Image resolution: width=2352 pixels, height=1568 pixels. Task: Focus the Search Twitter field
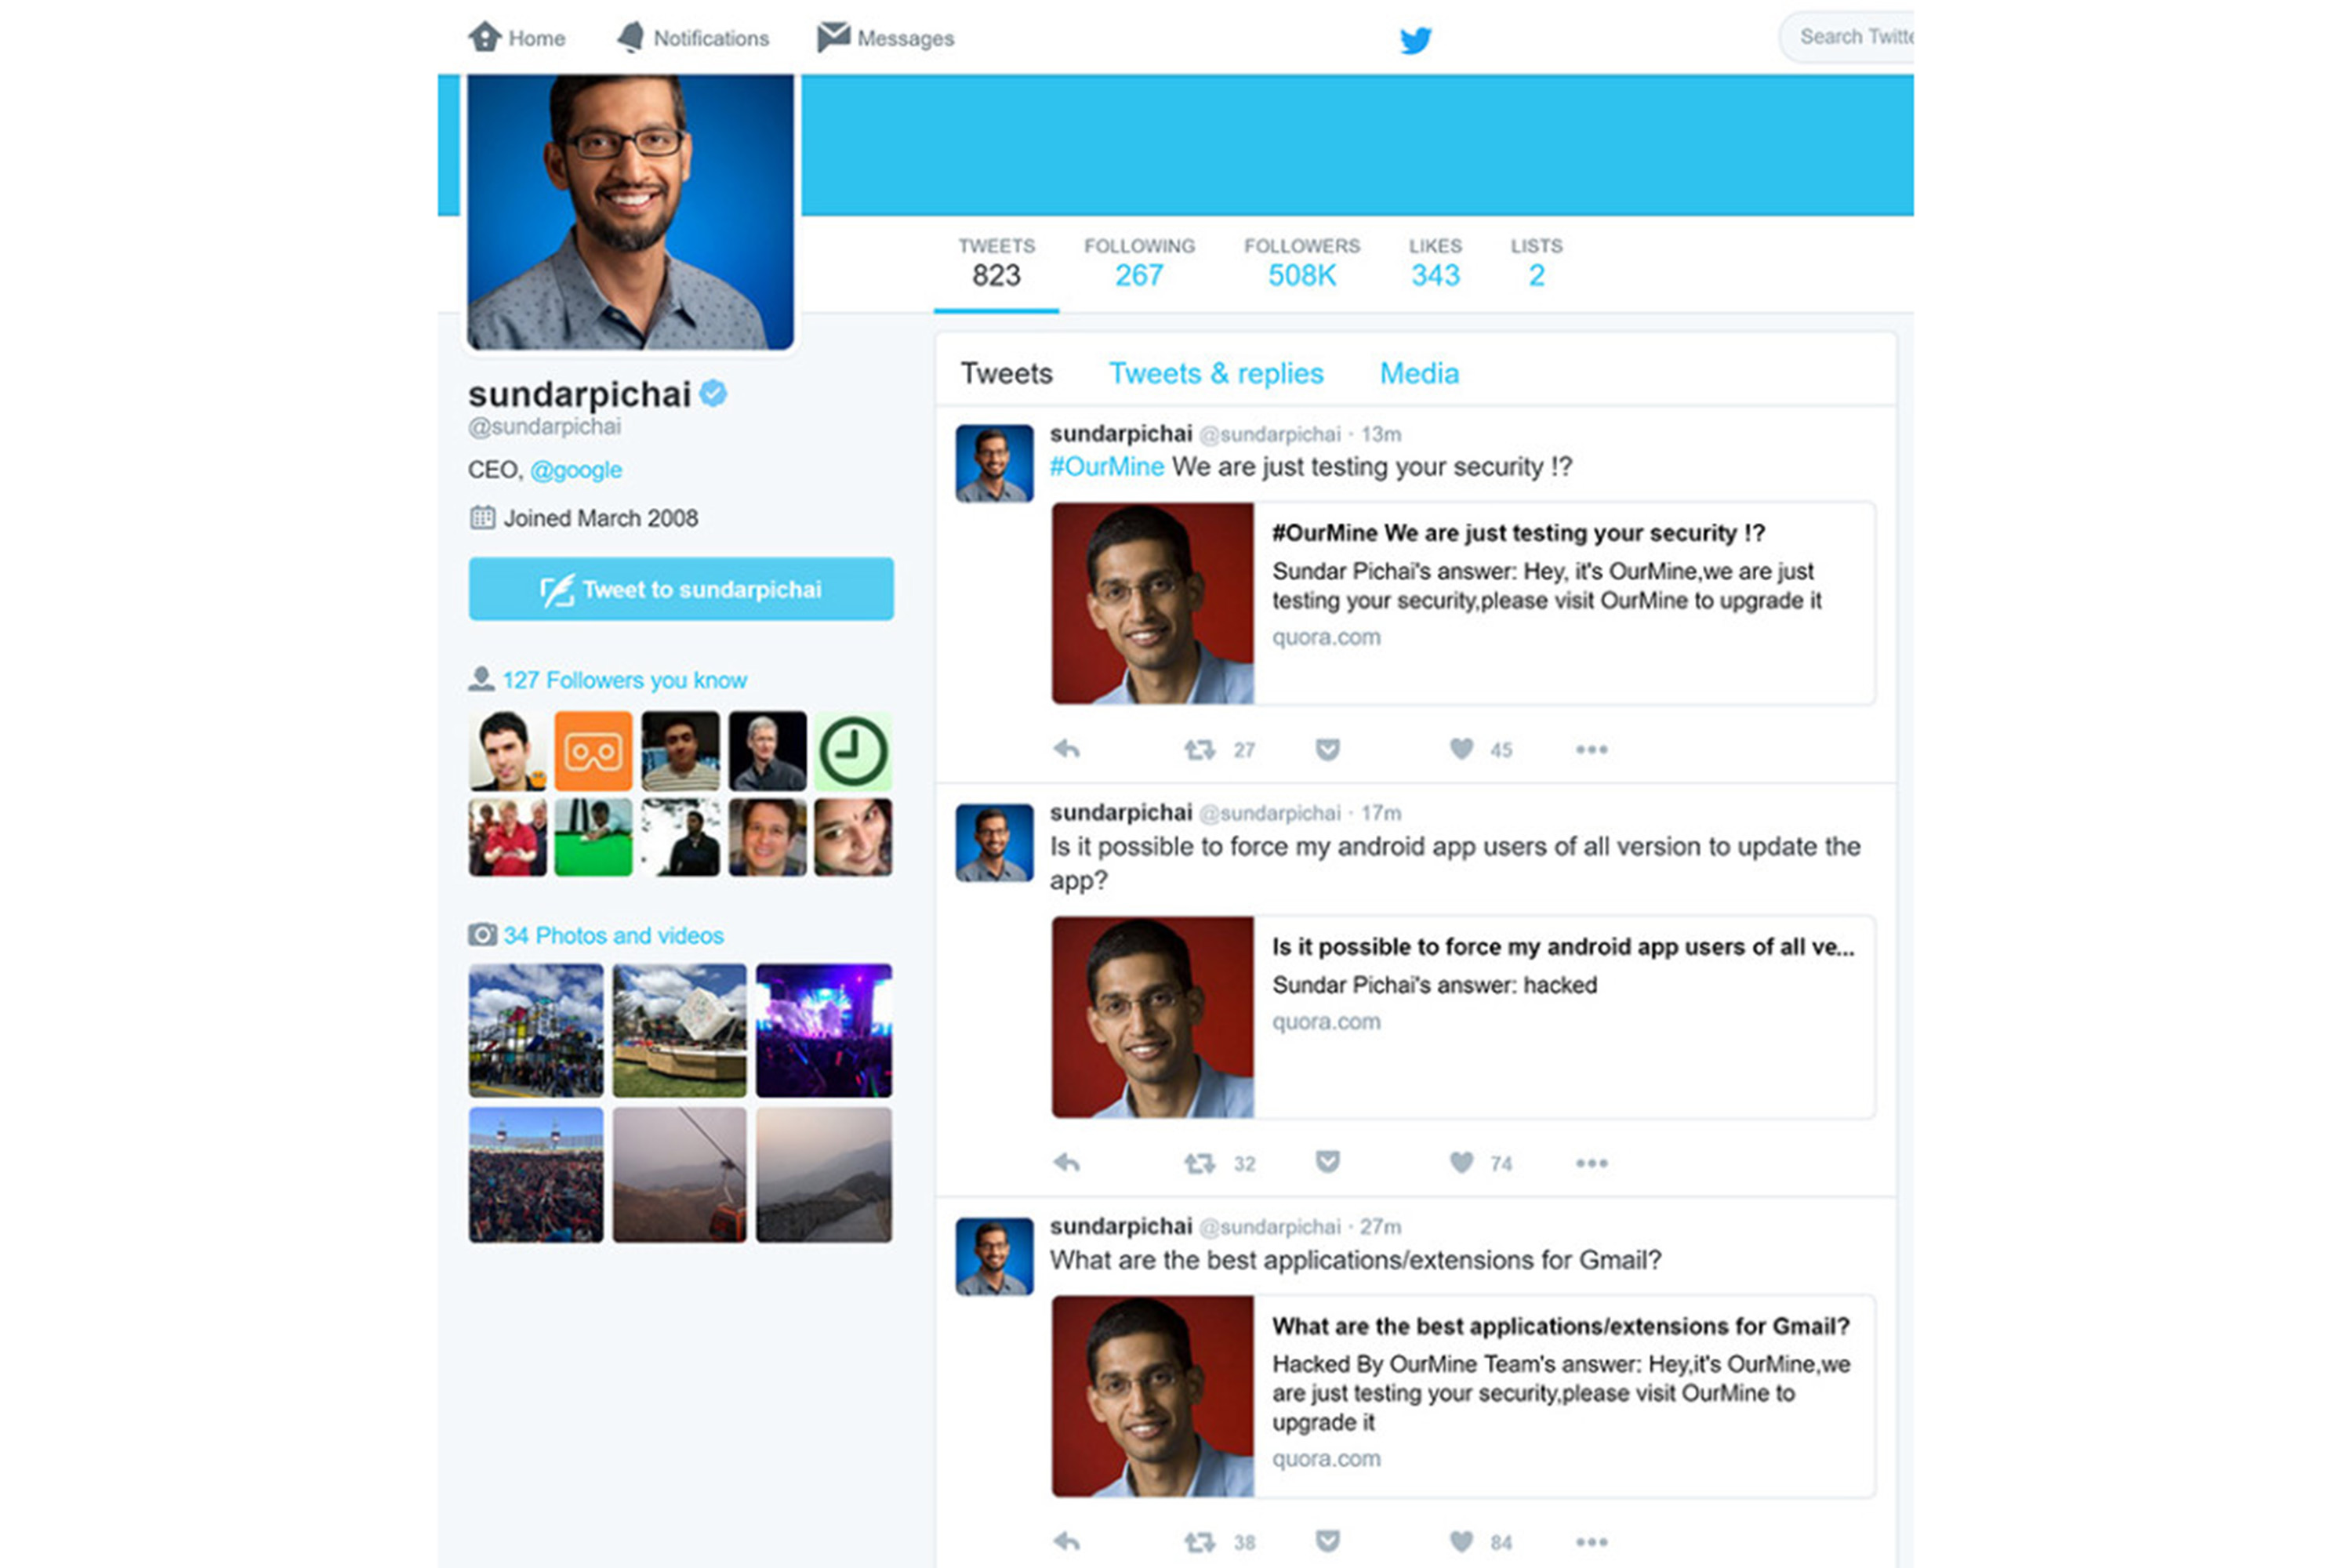[x=1846, y=37]
